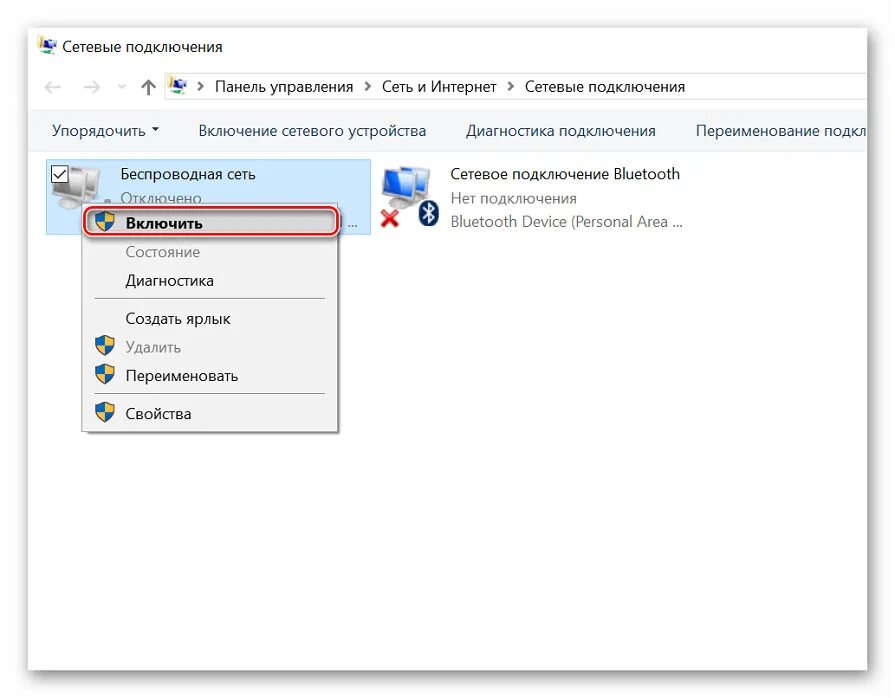This screenshot has width=895, height=698.
Task: Click Включение сетевого устройства toolbar button
Action: (313, 130)
